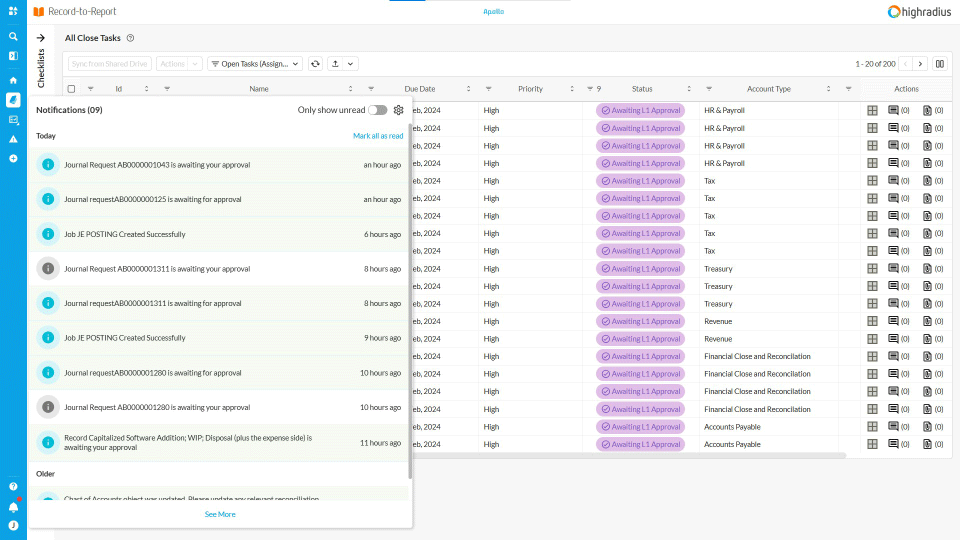Sort by Priority column arrows
The image size is (960, 540).
click(572, 89)
